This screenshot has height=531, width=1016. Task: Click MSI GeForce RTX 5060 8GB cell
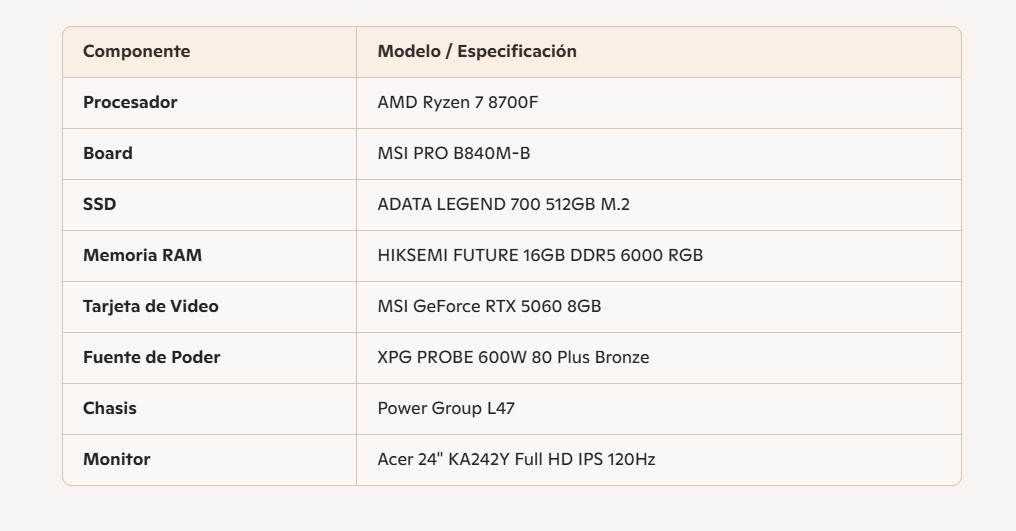pos(489,307)
